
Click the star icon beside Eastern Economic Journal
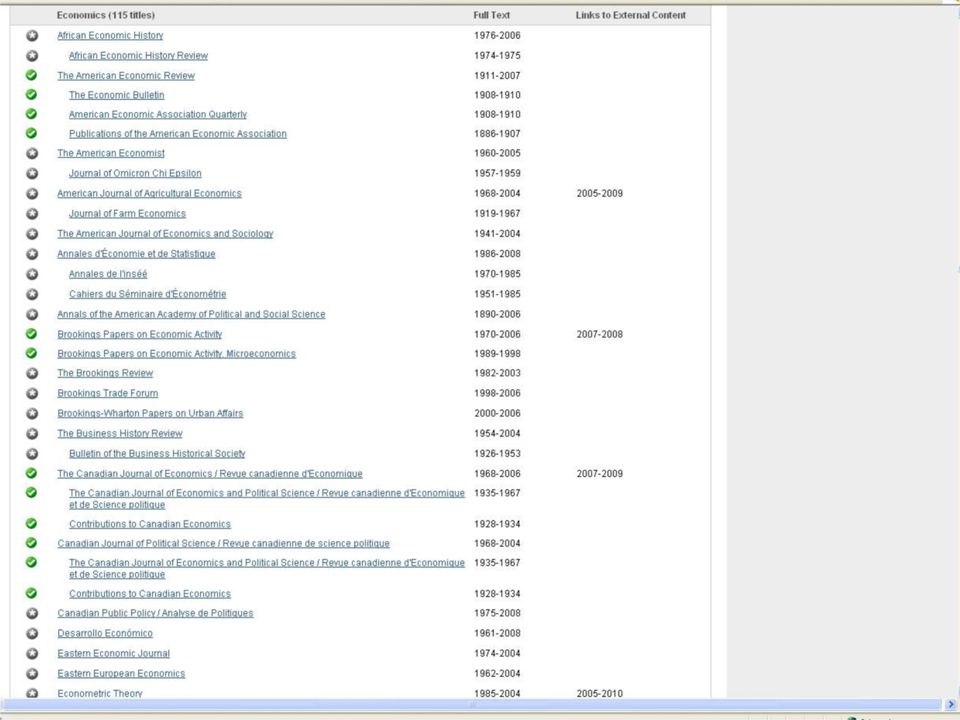[x=32, y=654]
